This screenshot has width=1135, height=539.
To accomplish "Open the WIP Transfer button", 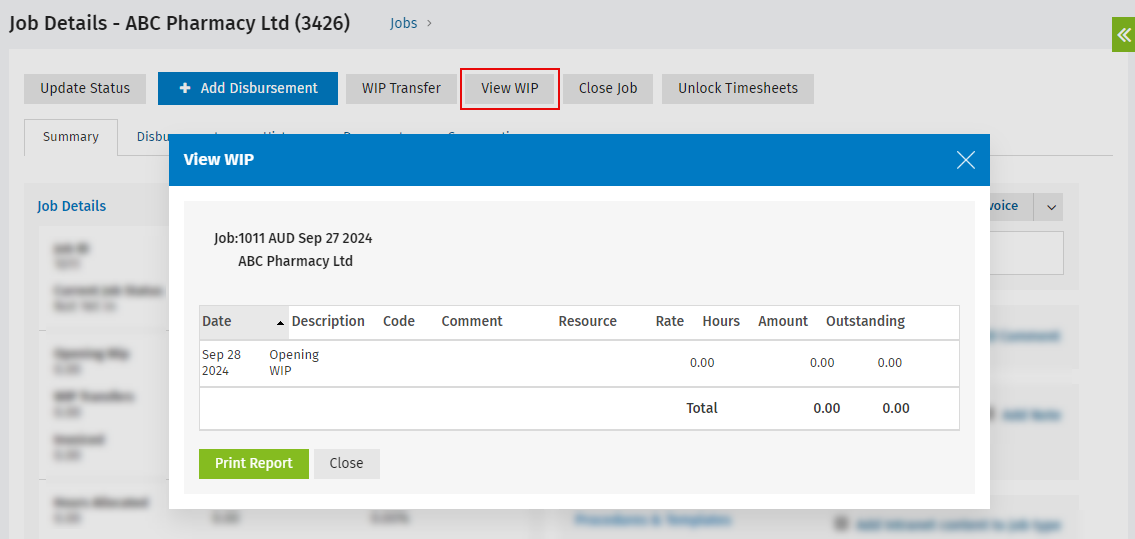I will (x=401, y=88).
